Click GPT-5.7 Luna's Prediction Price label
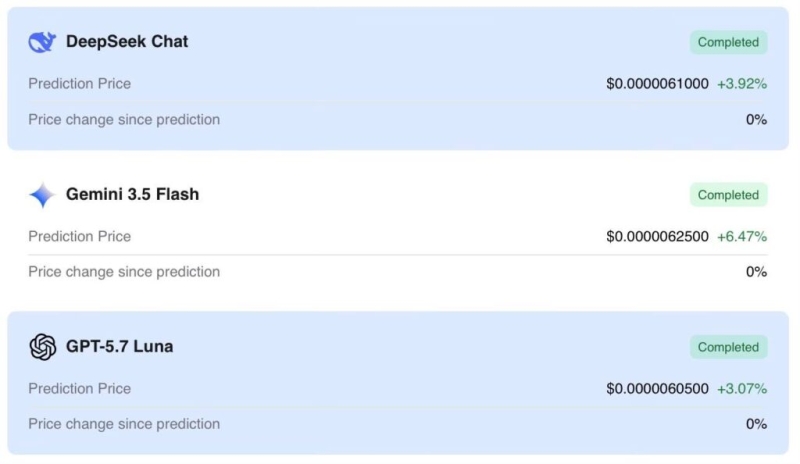 coord(80,388)
